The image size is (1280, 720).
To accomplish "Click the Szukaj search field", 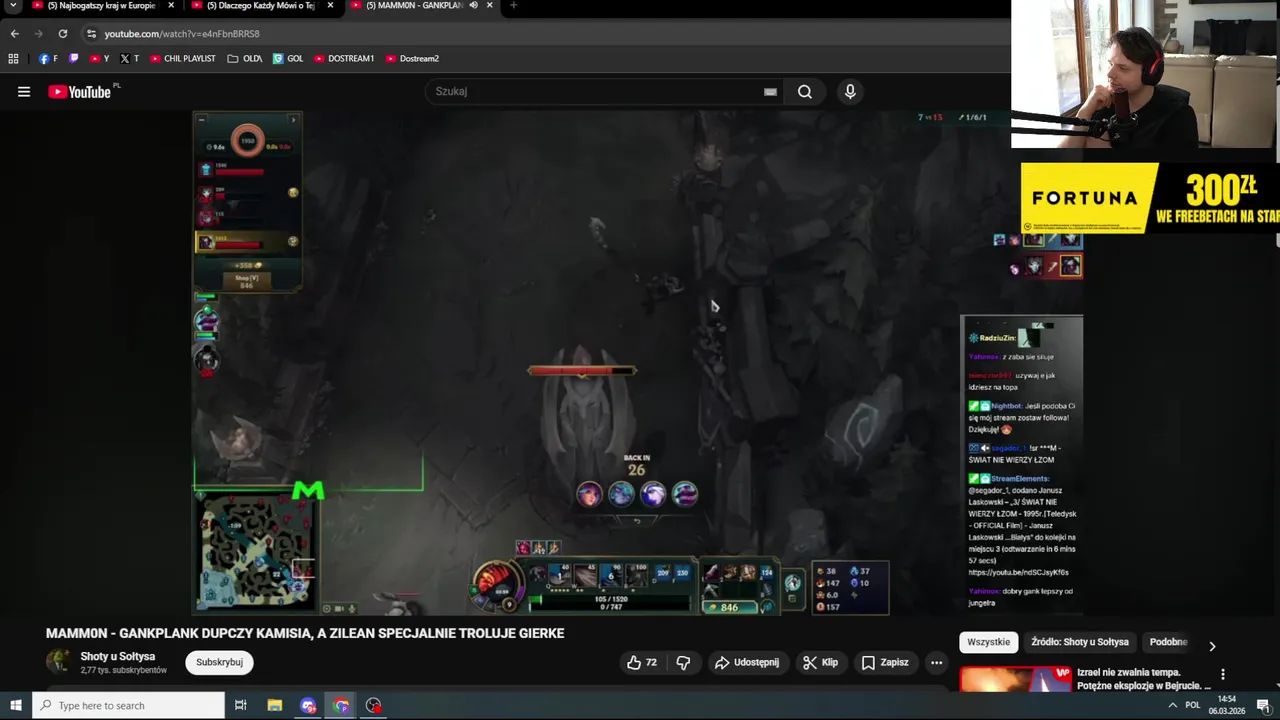I will pos(595,91).
